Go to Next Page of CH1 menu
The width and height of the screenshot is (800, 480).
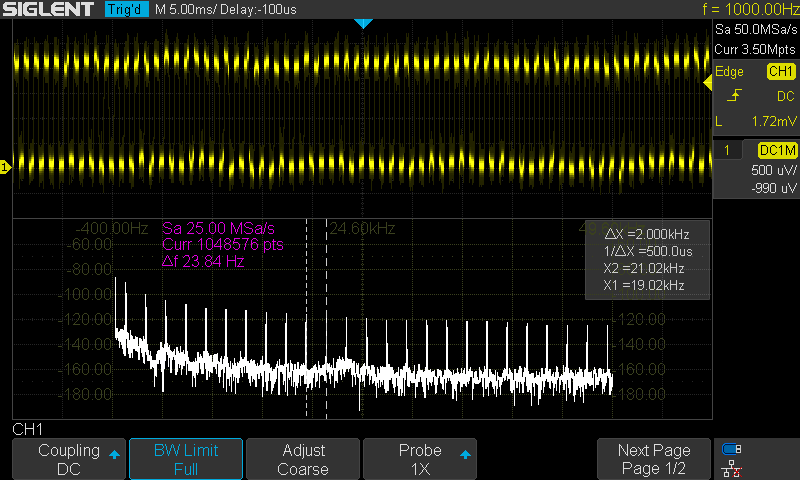[x=653, y=459]
